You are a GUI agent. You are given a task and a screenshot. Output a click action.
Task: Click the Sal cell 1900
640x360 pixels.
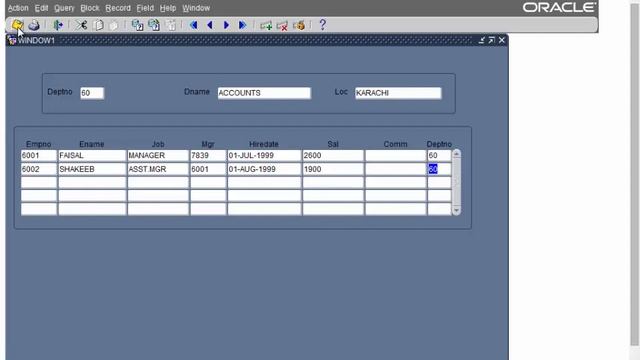click(x=333, y=169)
